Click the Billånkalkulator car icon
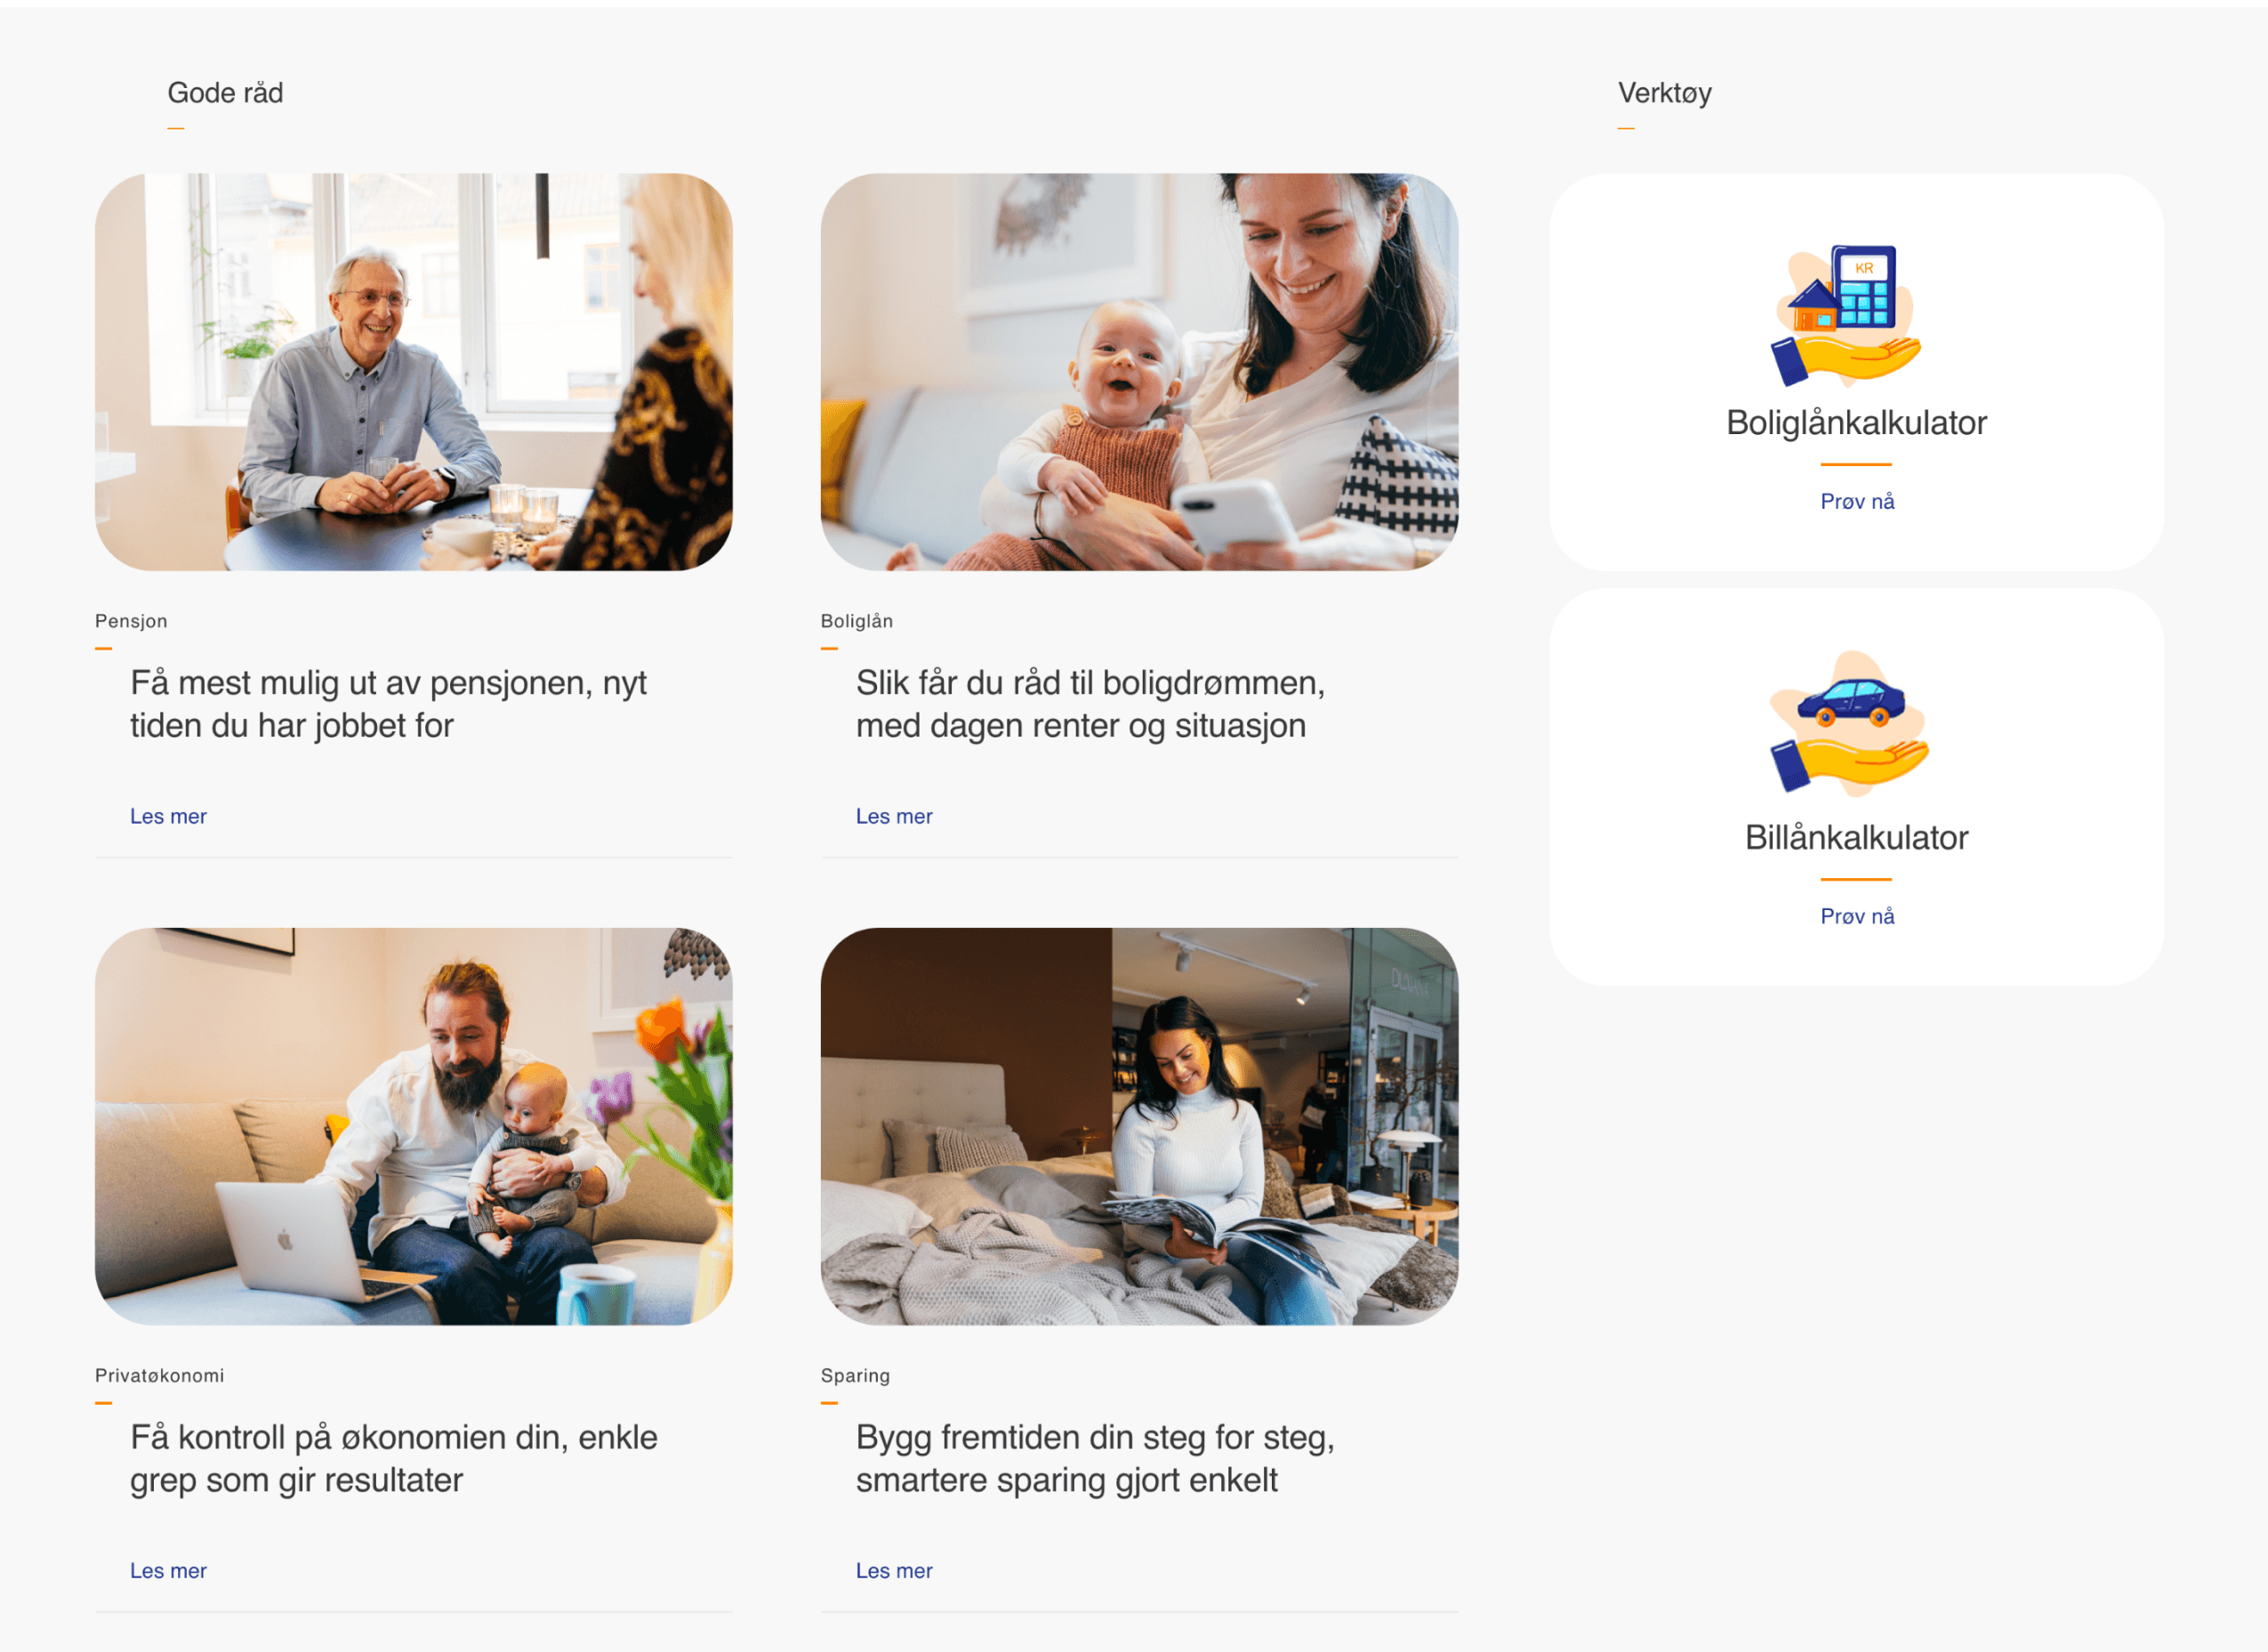 click(x=1849, y=723)
